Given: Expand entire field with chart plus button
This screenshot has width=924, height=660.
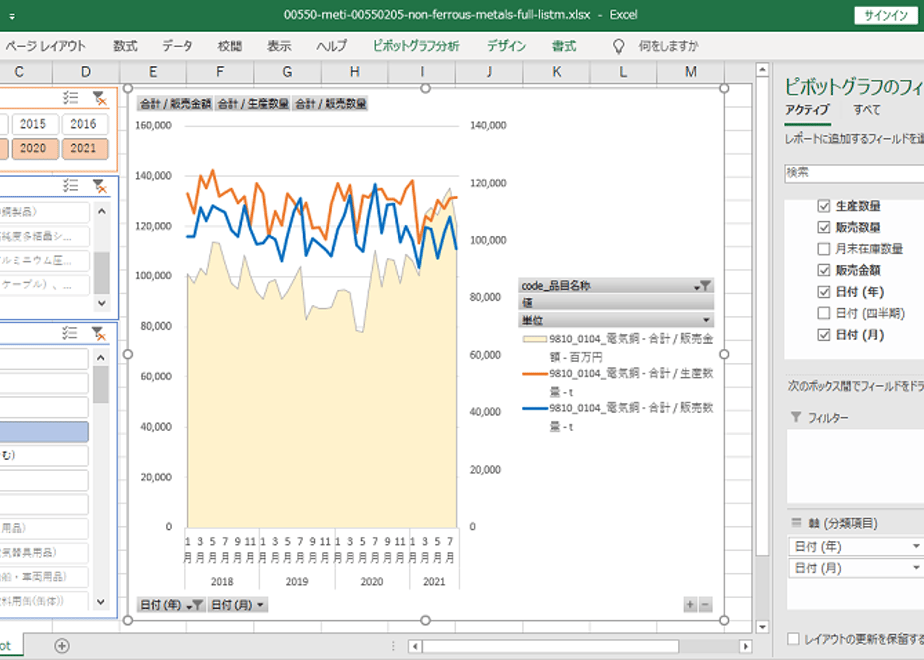Looking at the screenshot, I should click(690, 605).
